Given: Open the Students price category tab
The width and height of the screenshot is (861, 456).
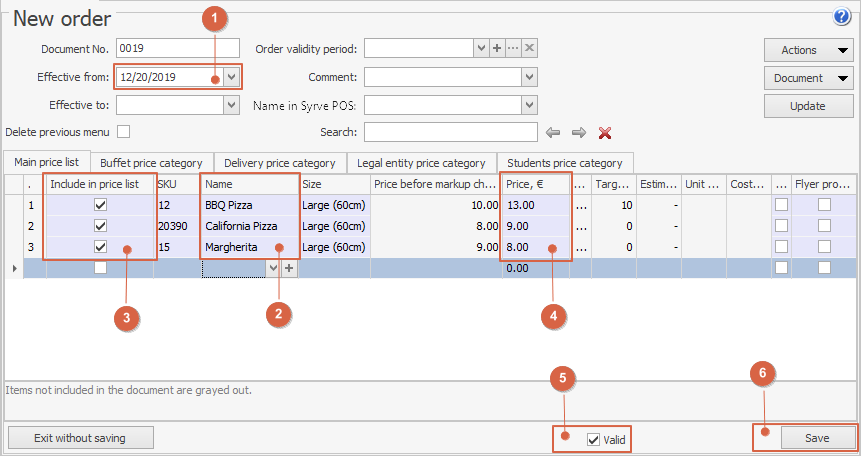Looking at the screenshot, I should point(564,163).
